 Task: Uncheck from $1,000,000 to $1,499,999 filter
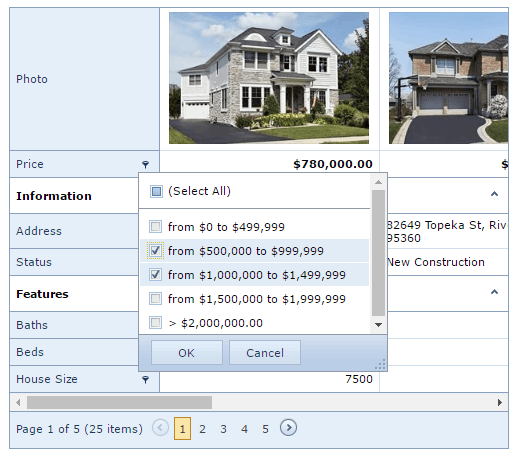pos(155,275)
